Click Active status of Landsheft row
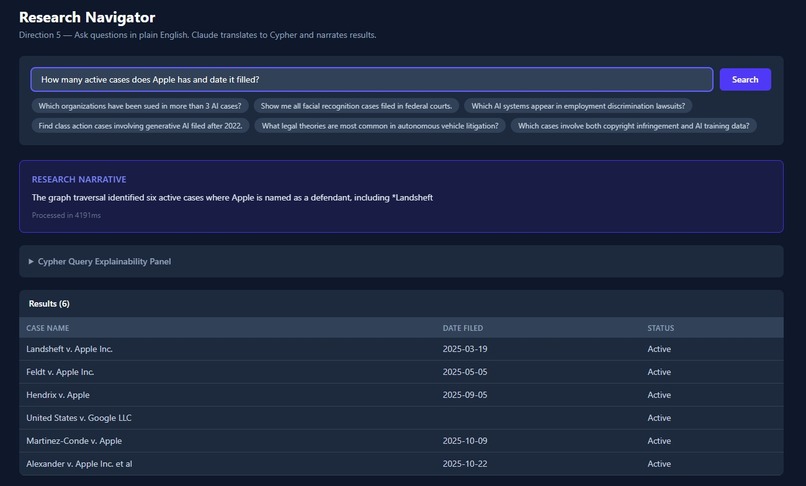Image resolution: width=806 pixels, height=486 pixels. click(x=659, y=349)
